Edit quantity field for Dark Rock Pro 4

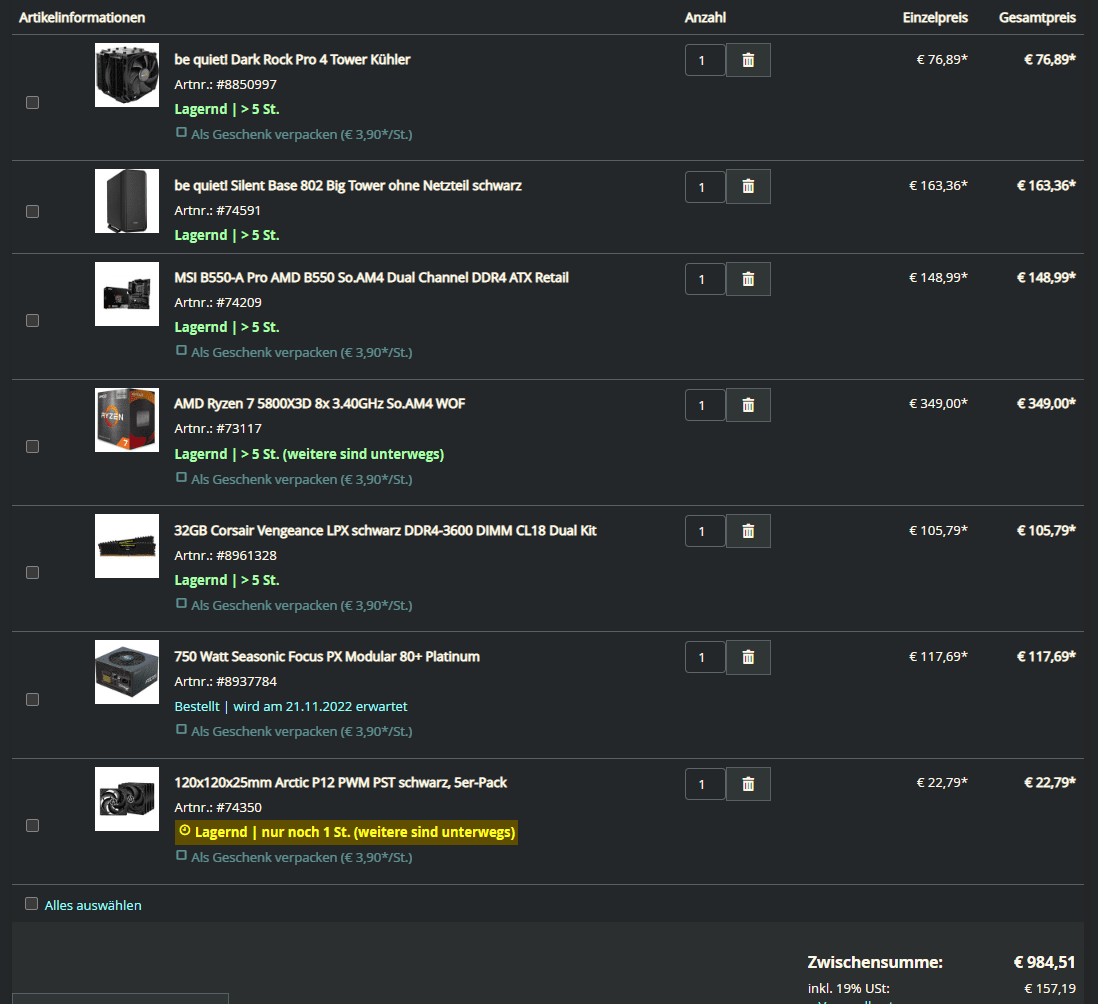pyautogui.click(x=705, y=60)
